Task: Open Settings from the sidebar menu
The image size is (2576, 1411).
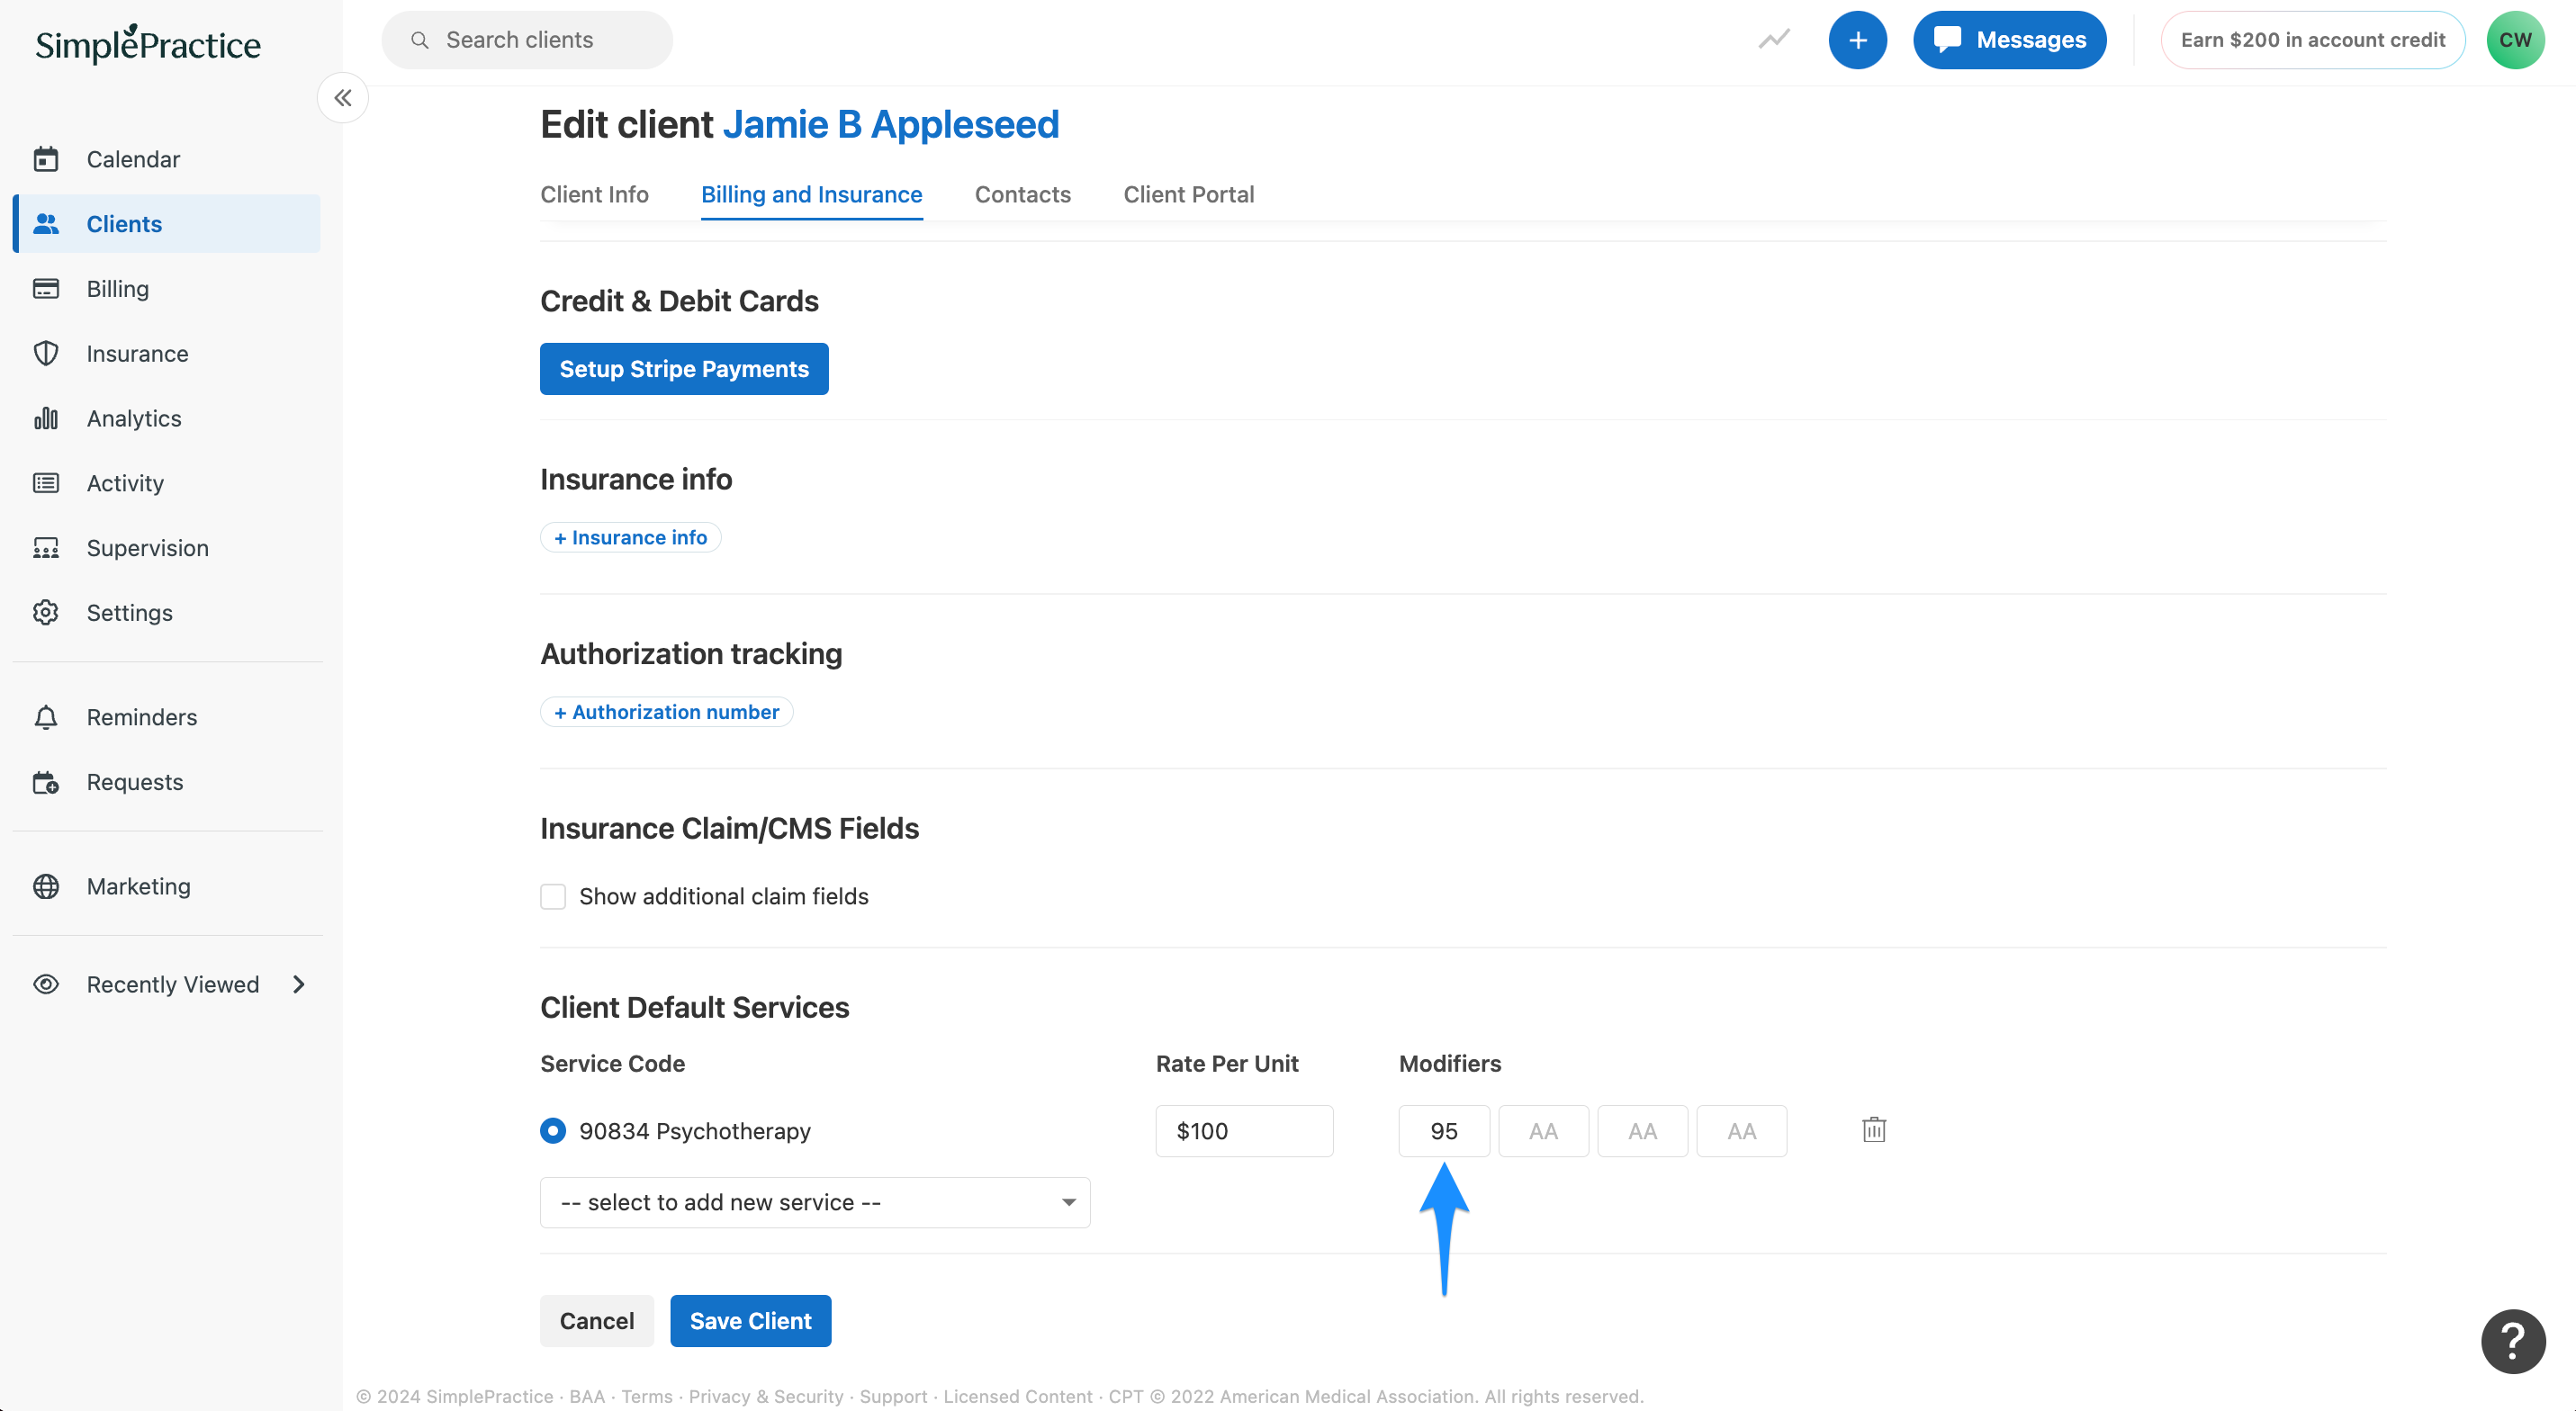Action: click(x=167, y=612)
